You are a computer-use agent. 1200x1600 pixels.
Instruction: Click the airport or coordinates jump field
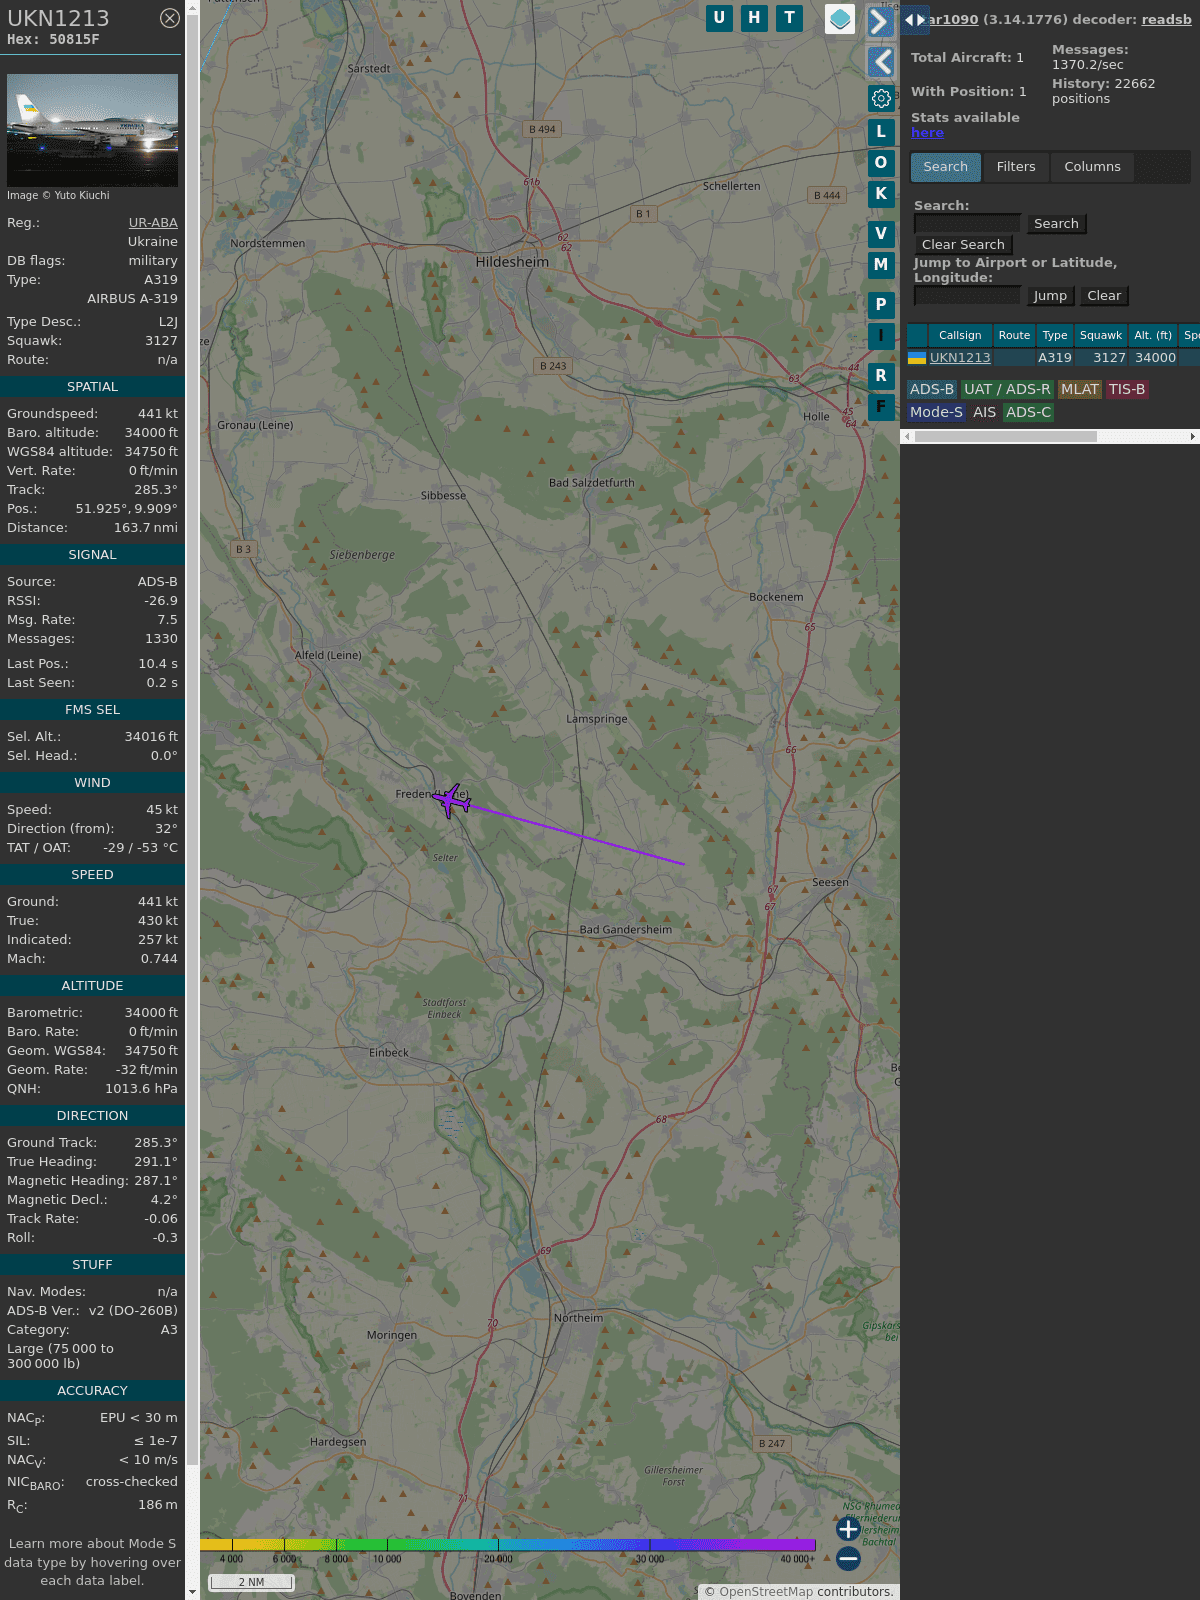coord(967,296)
